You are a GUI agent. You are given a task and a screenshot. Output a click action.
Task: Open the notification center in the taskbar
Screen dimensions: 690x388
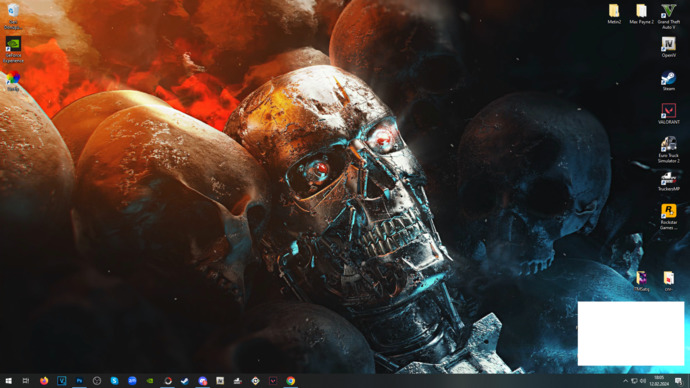[x=679, y=381]
